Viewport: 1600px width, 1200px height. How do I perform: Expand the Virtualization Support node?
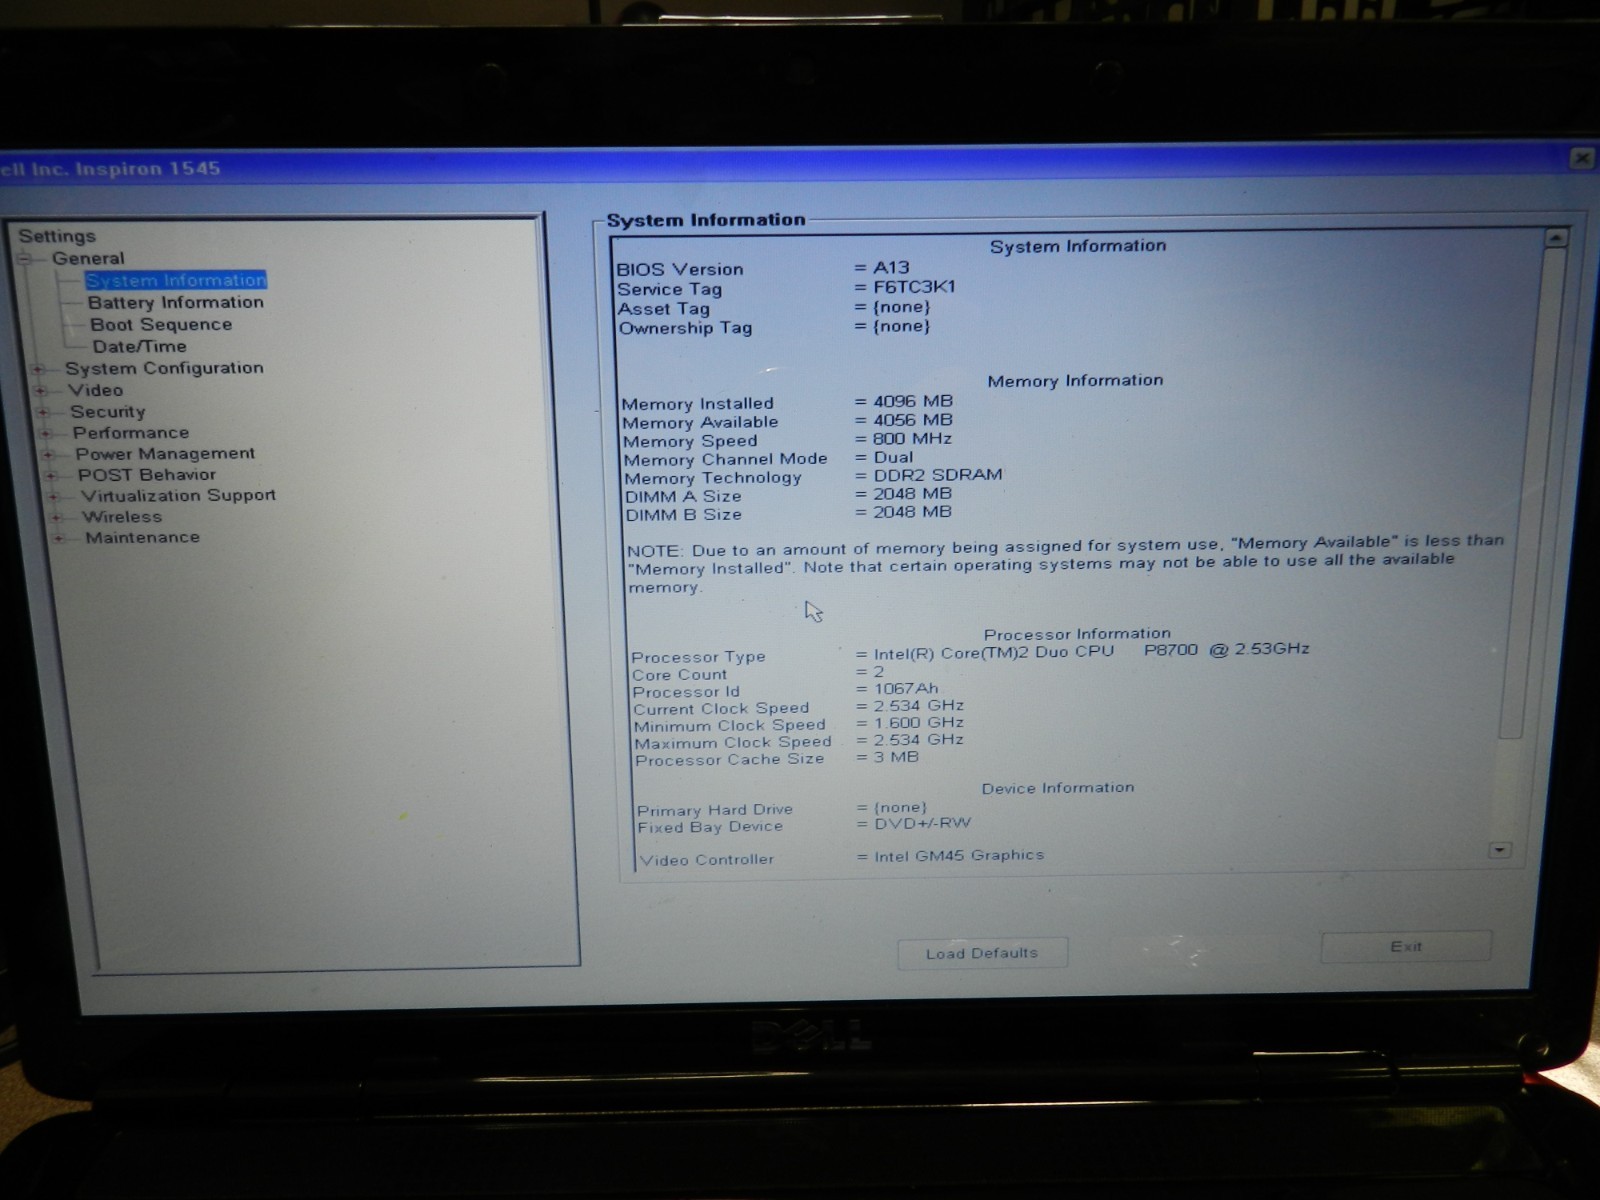pos(54,496)
